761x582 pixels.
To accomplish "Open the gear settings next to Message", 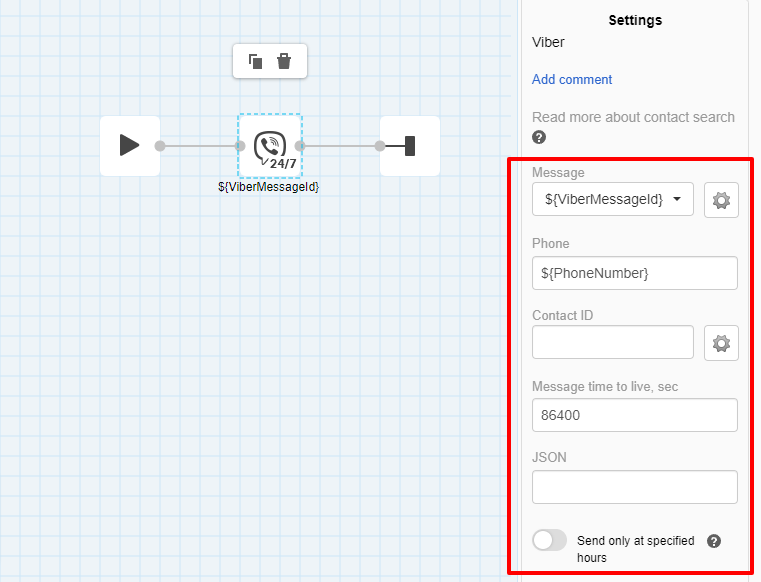I will click(721, 200).
